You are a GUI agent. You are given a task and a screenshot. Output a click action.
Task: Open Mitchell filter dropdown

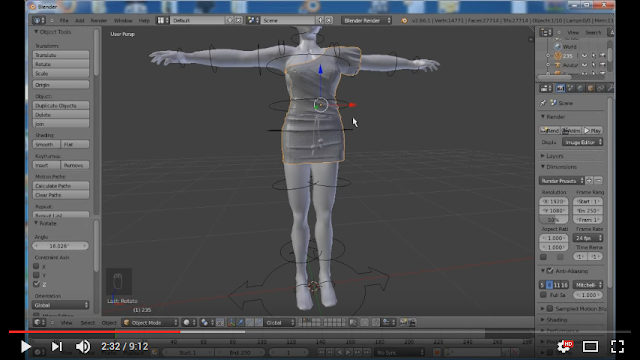(588, 285)
